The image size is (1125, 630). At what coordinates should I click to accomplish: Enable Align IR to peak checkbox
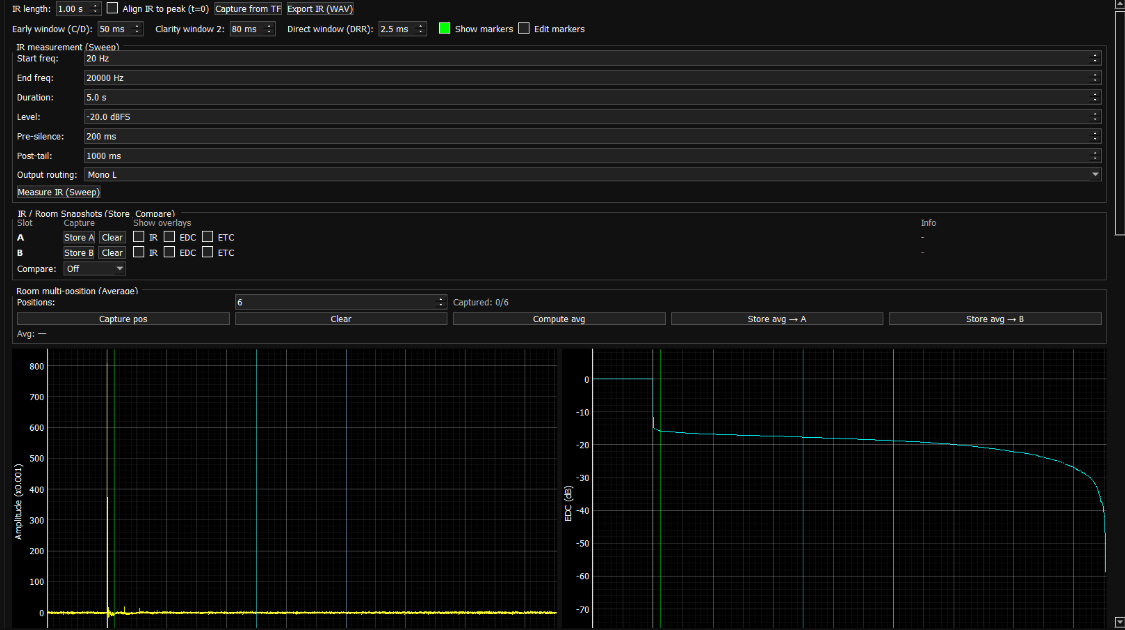pyautogui.click(x=112, y=8)
